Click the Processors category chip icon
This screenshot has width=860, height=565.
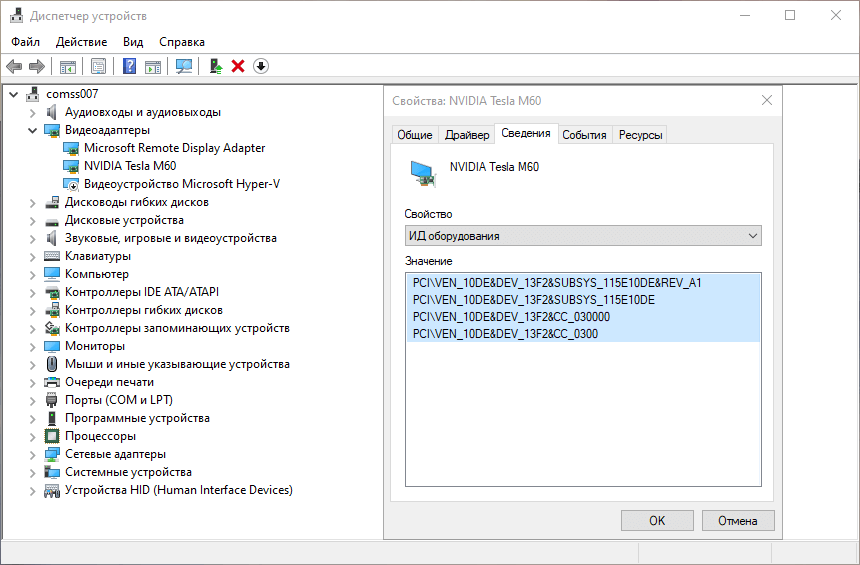(52, 436)
